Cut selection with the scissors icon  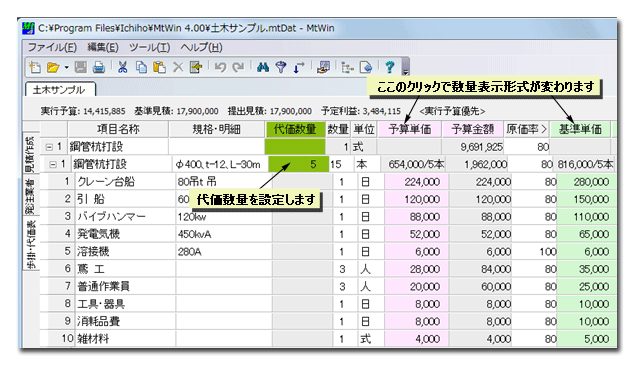tap(123, 67)
